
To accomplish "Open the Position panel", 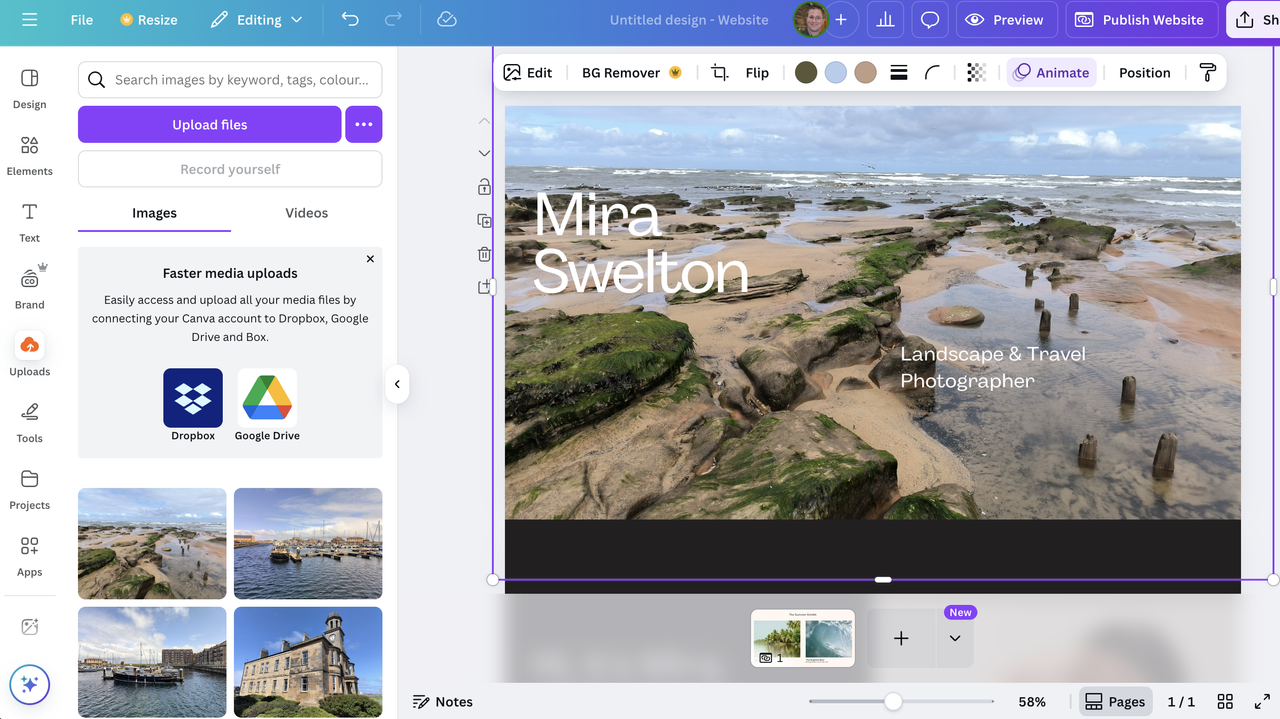I will (1145, 73).
